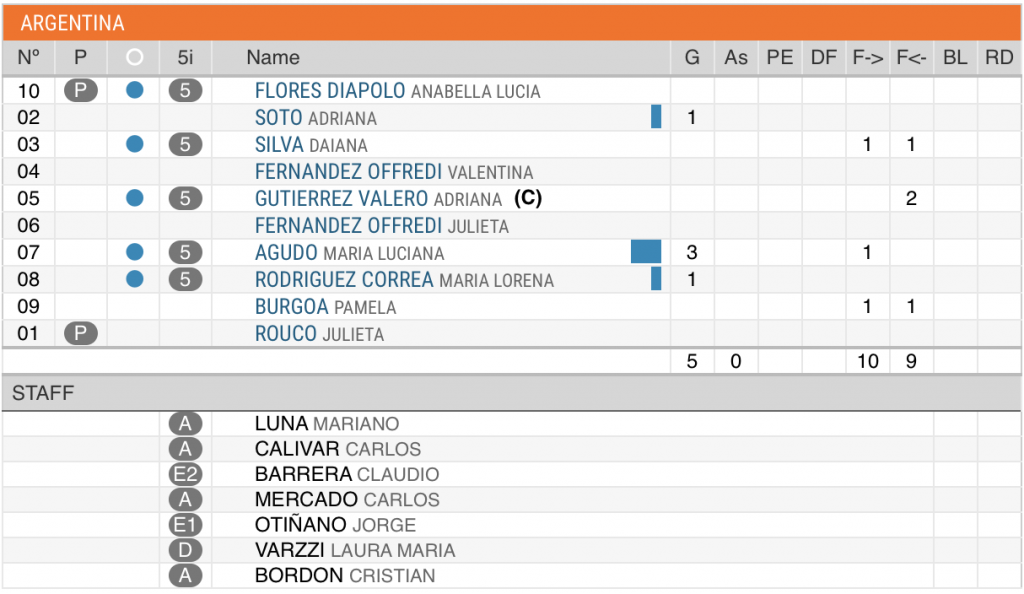Click the orange Argentina team header
Viewport: 1024px width, 594px height.
pos(512,23)
